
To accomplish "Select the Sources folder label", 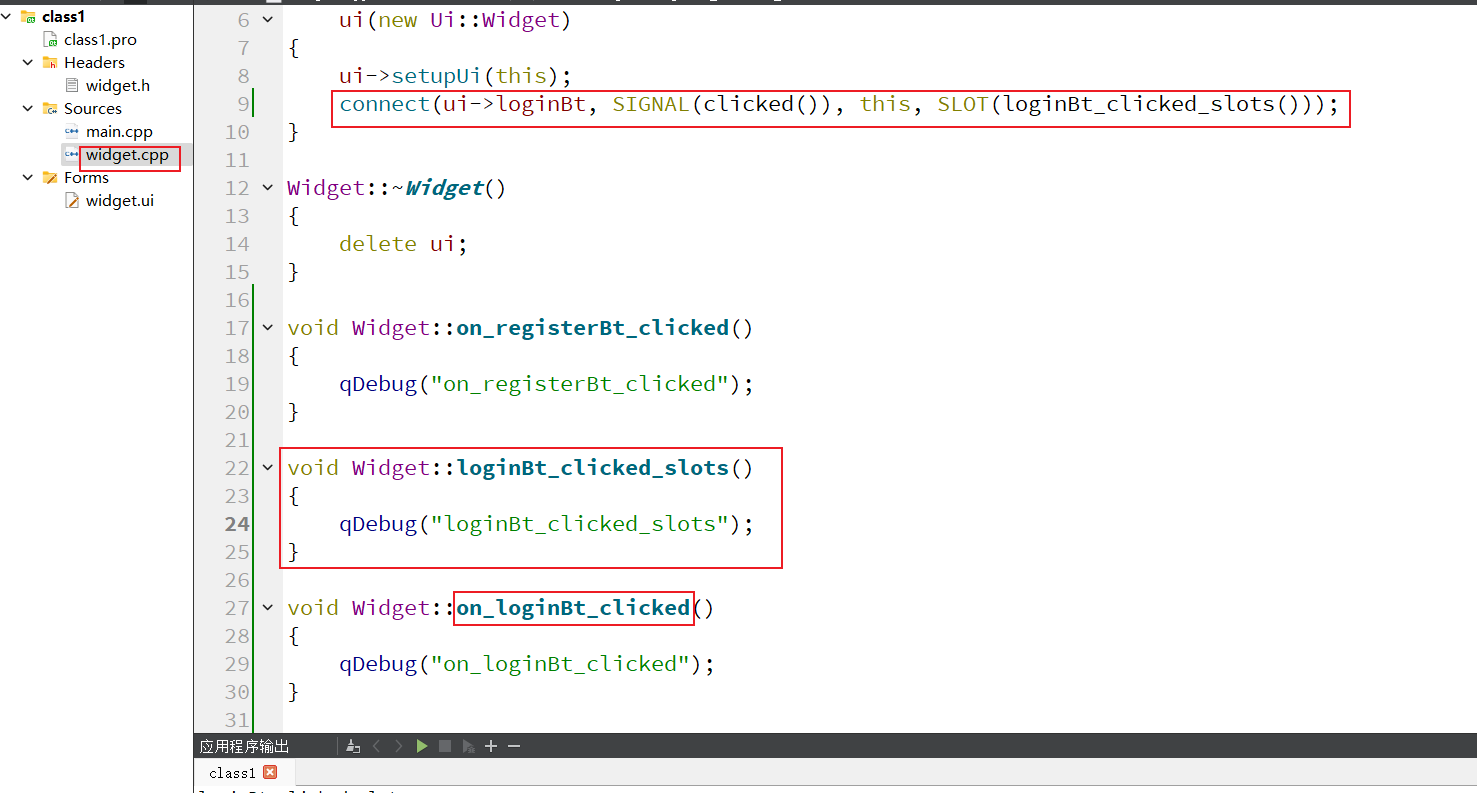I will point(93,109).
